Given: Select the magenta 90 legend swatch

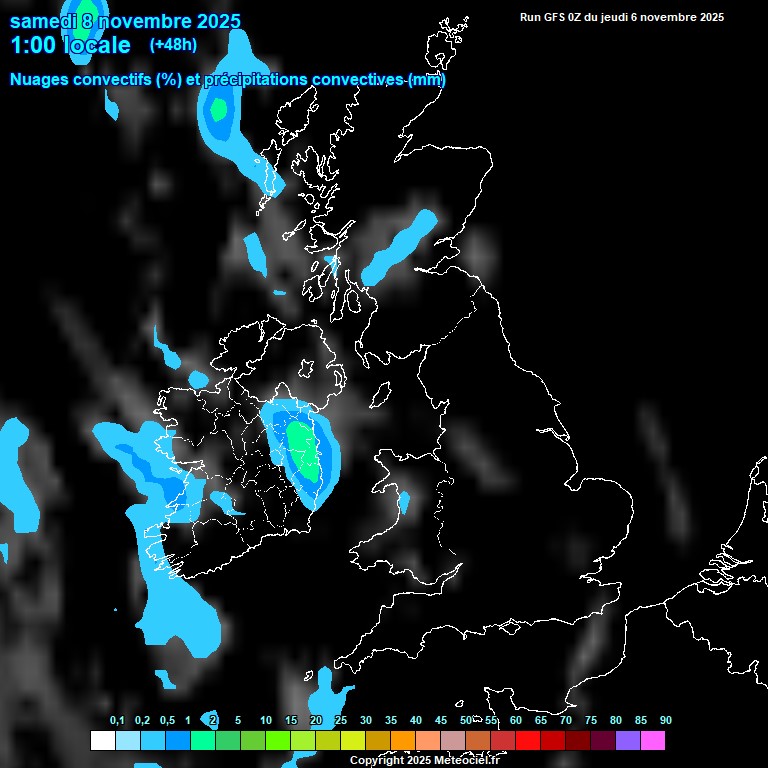Looking at the screenshot, I should click(652, 741).
